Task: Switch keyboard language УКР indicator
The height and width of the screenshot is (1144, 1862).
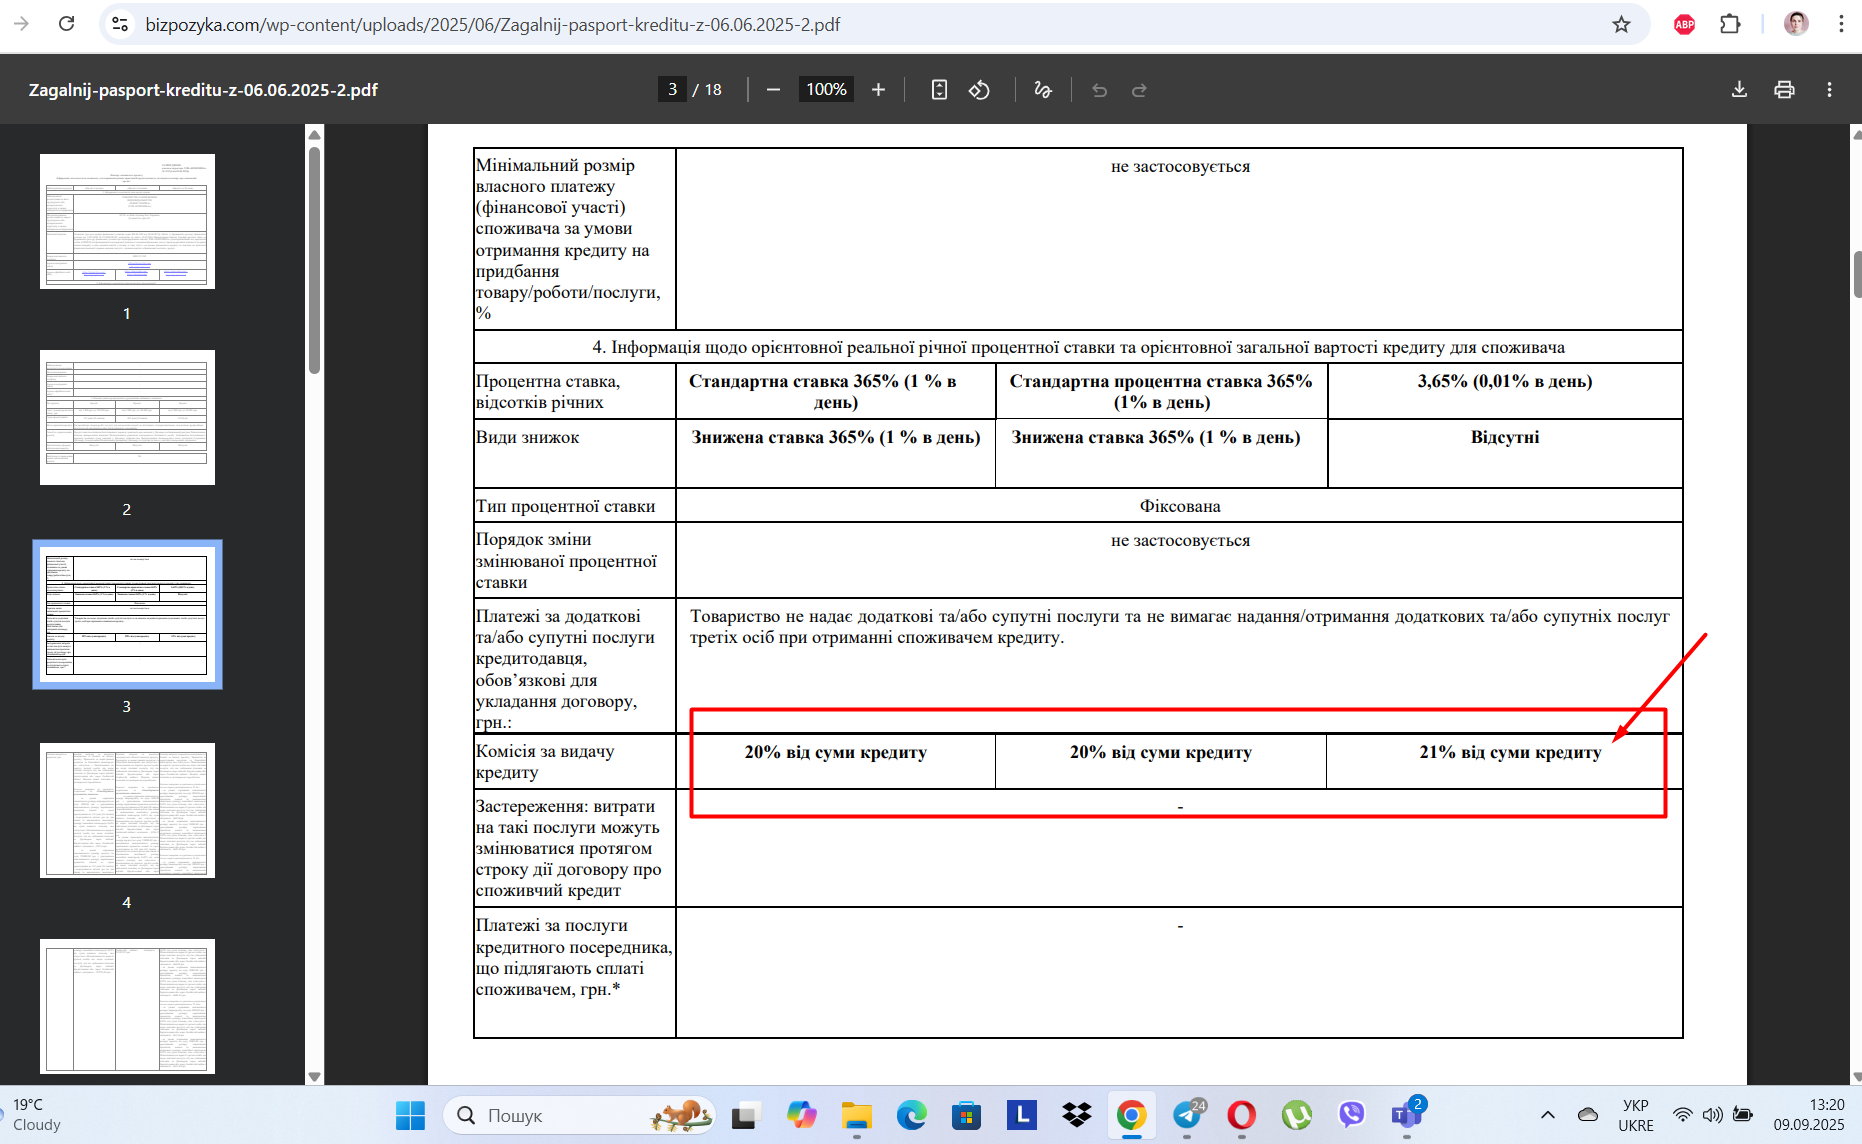Action: point(1636,1115)
